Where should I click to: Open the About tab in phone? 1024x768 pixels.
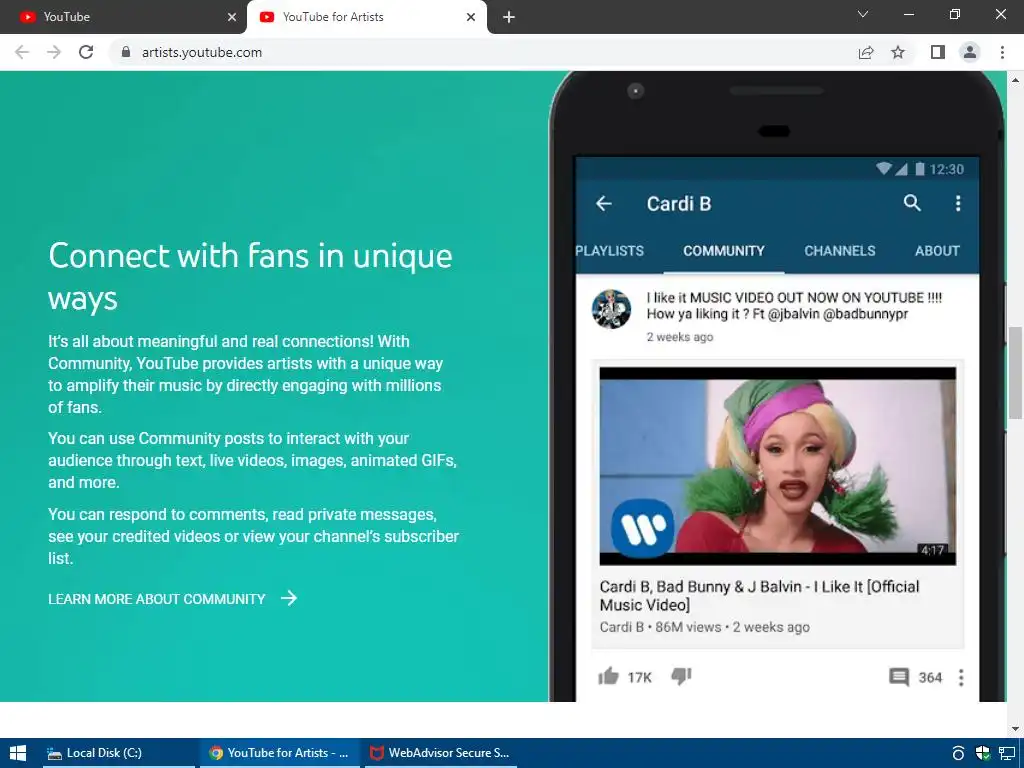[x=937, y=251]
